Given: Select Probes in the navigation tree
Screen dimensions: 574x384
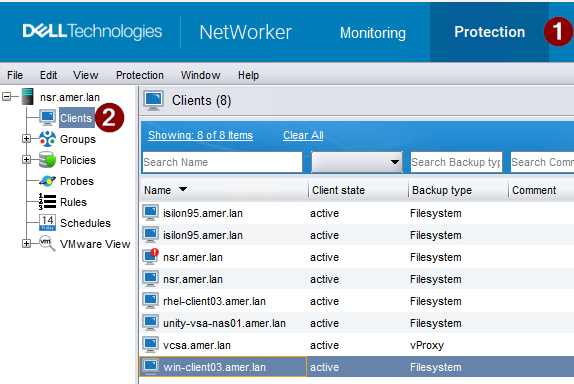Looking at the screenshot, I should coord(77,181).
